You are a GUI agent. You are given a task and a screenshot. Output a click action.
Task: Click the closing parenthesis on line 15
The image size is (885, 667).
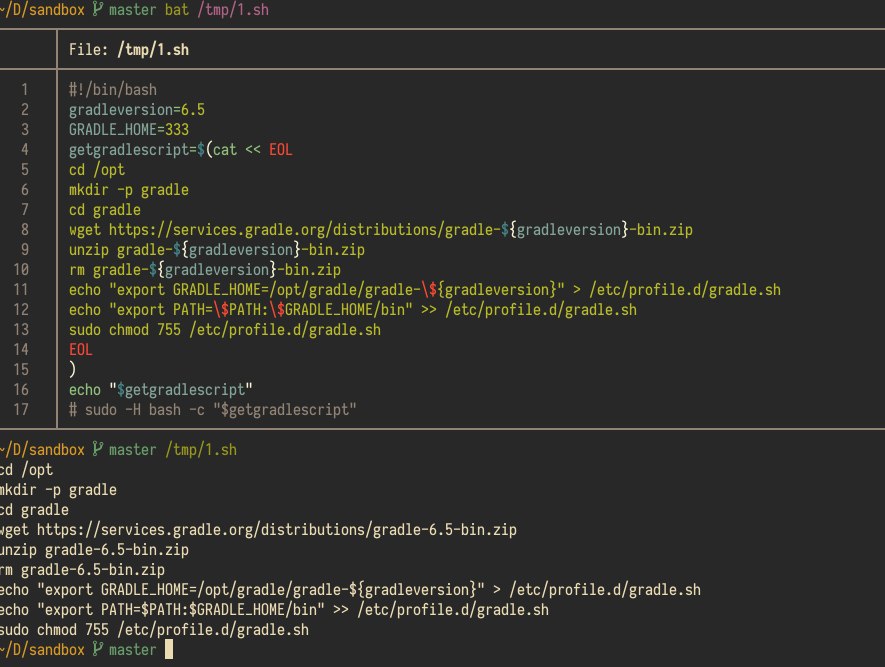tap(72, 369)
